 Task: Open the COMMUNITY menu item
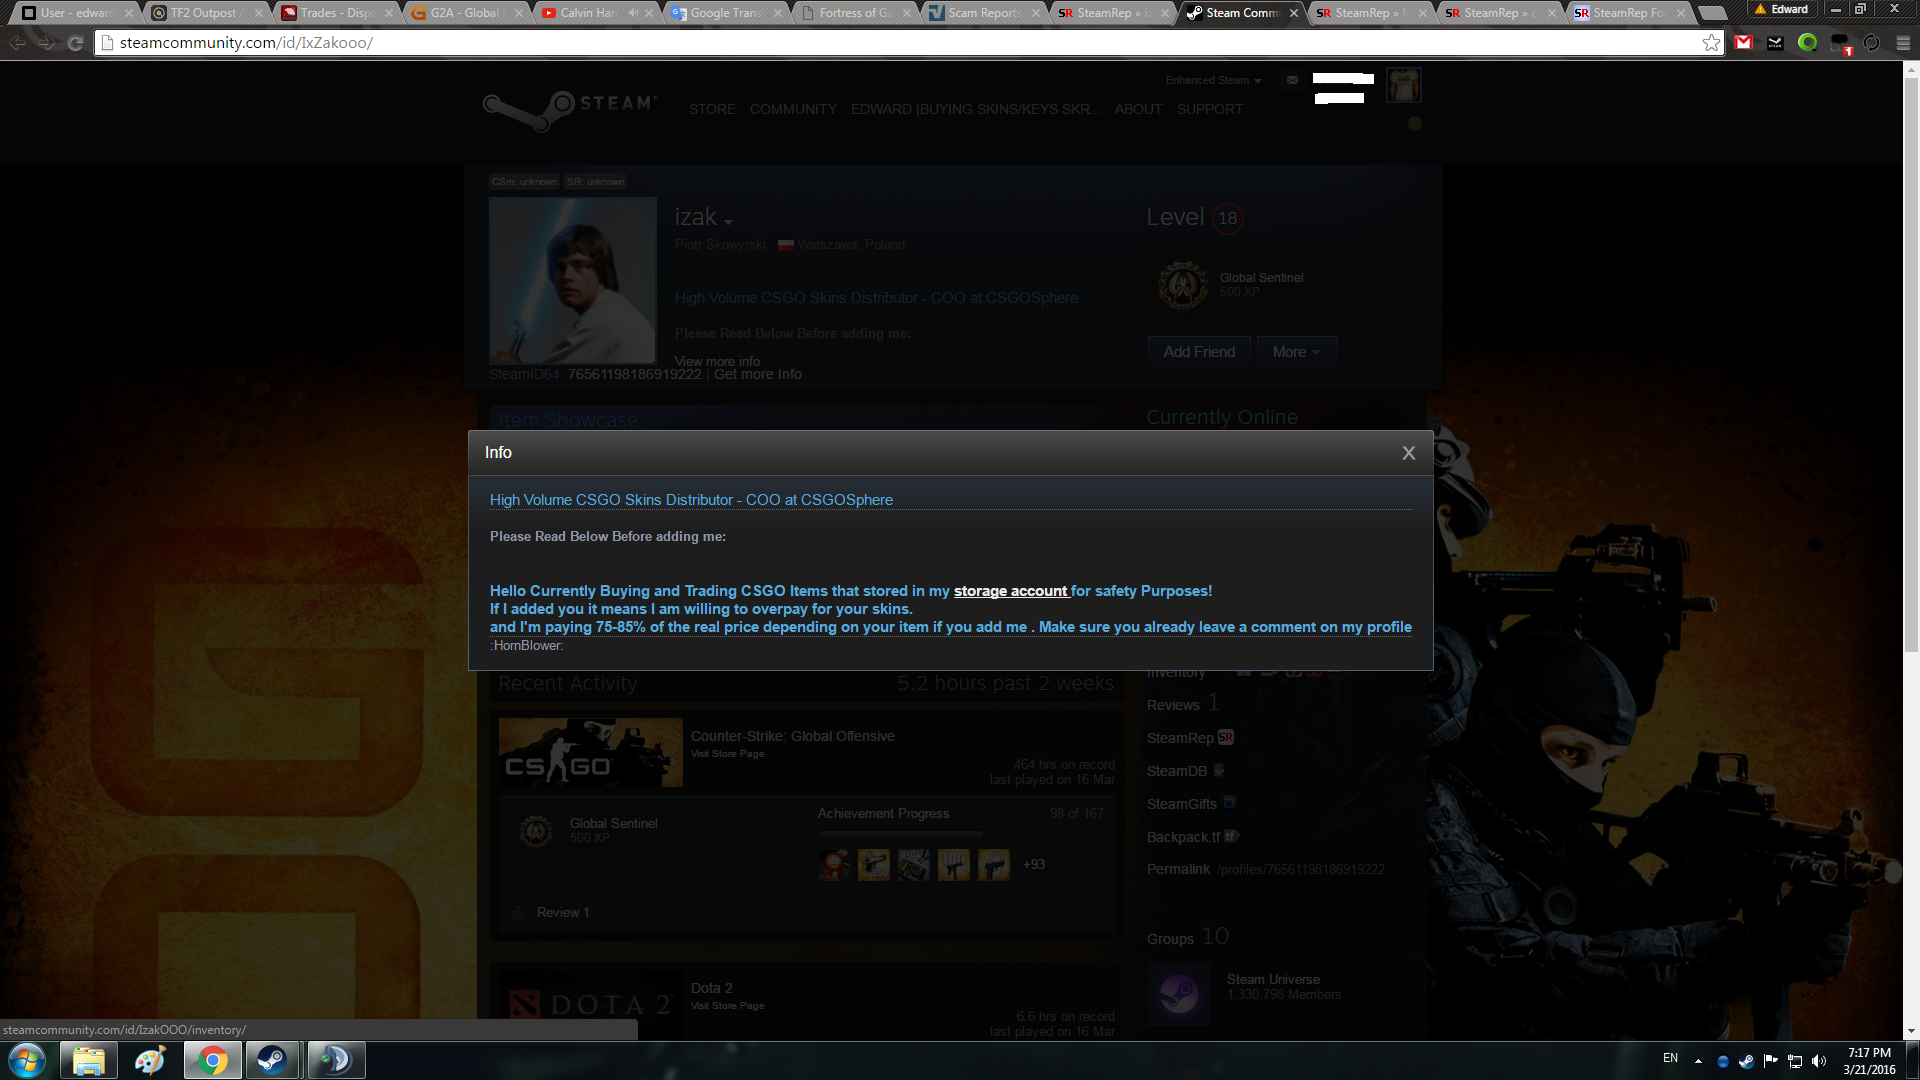tap(793, 109)
